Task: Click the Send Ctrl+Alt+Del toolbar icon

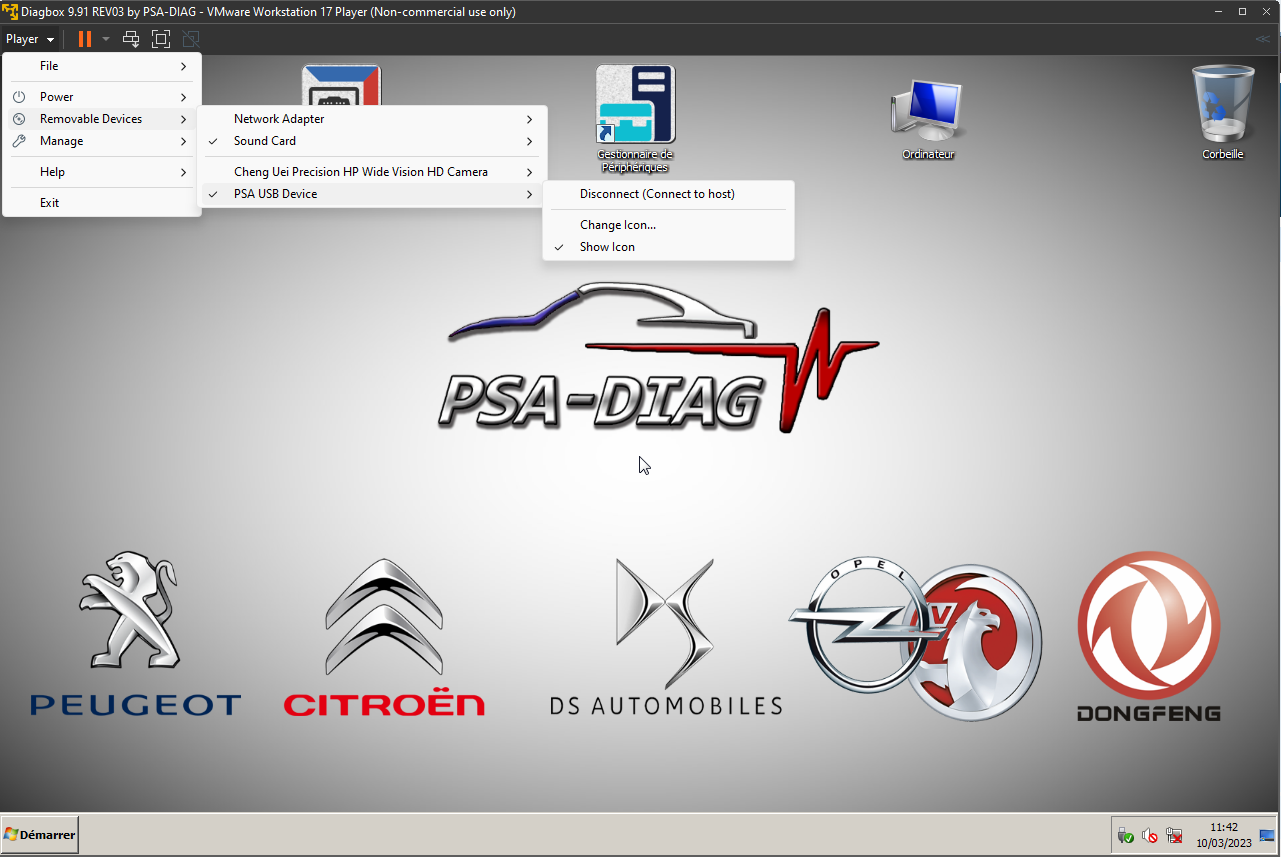Action: pyautogui.click(x=131, y=39)
